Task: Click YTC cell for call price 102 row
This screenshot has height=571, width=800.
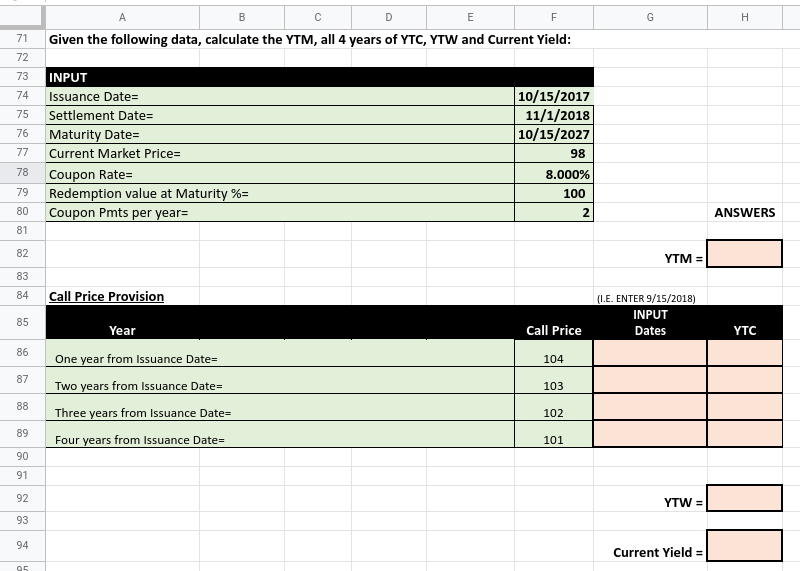Action: [x=745, y=407]
